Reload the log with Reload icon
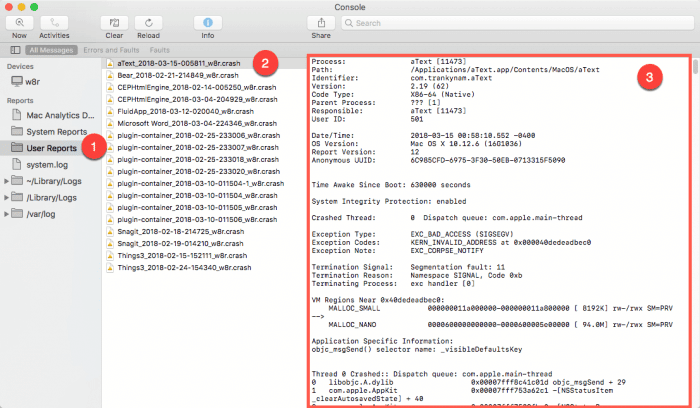The image size is (700, 408). point(149,23)
